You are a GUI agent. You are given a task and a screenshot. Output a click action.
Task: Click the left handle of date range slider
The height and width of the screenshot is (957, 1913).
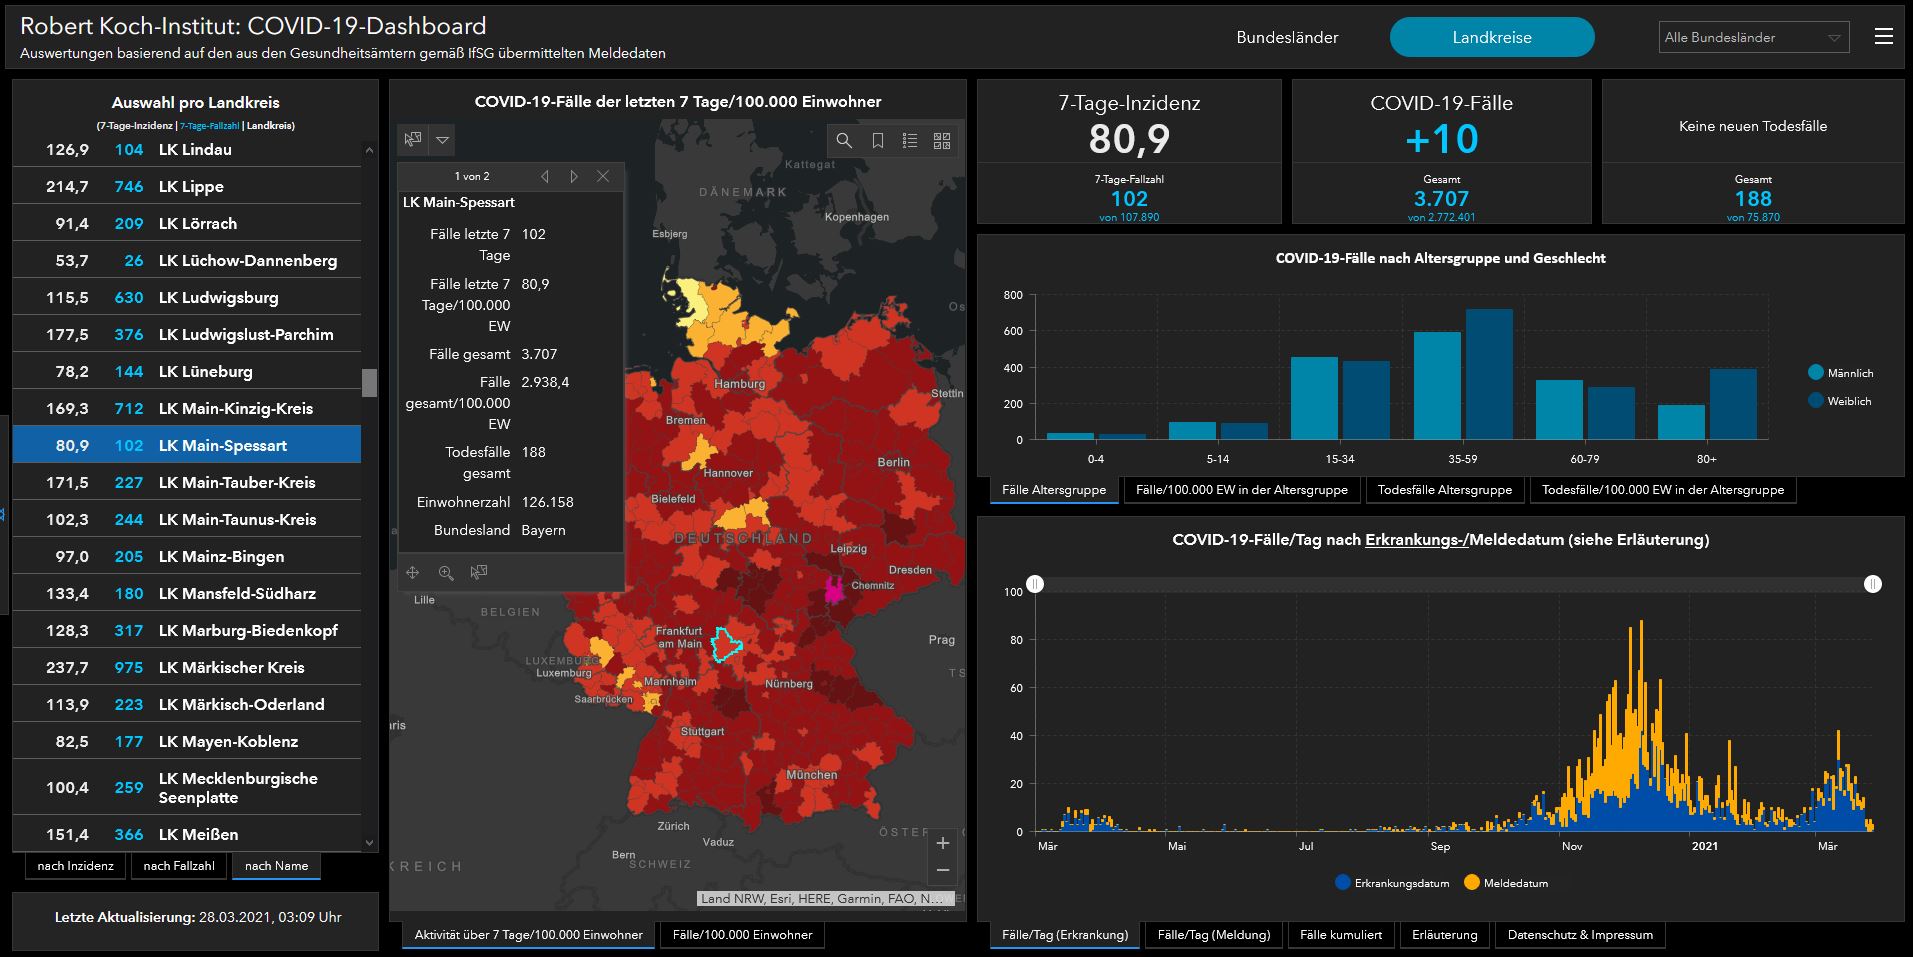(x=1036, y=584)
